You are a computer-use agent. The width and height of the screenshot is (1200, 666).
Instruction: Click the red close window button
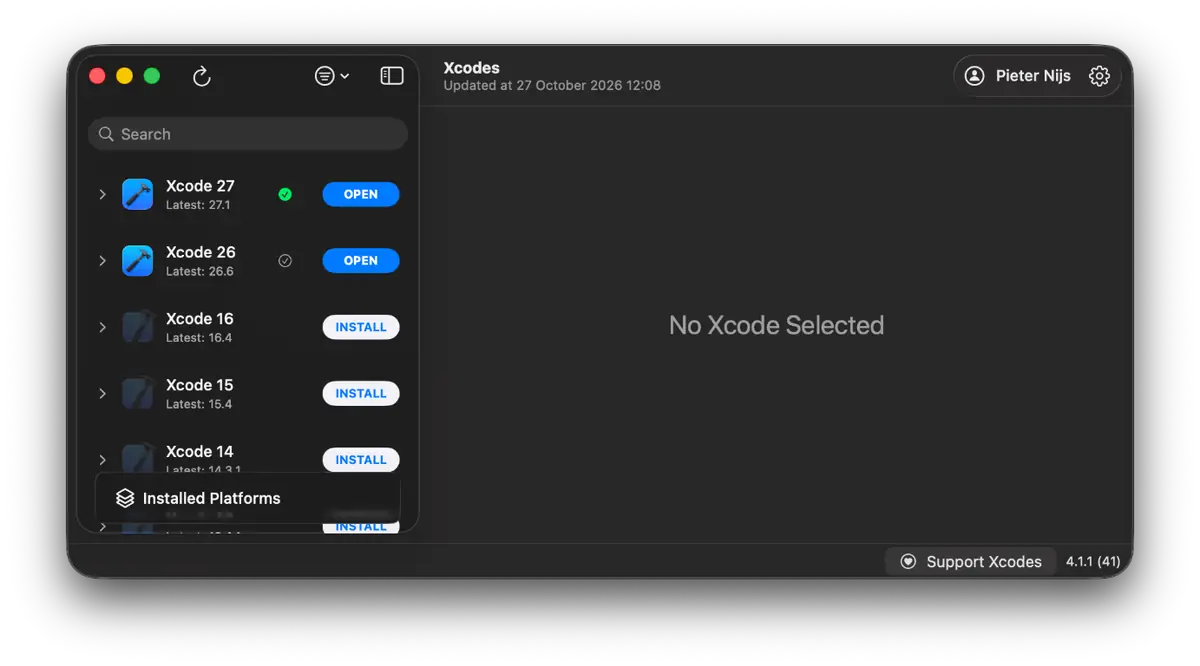(97, 76)
